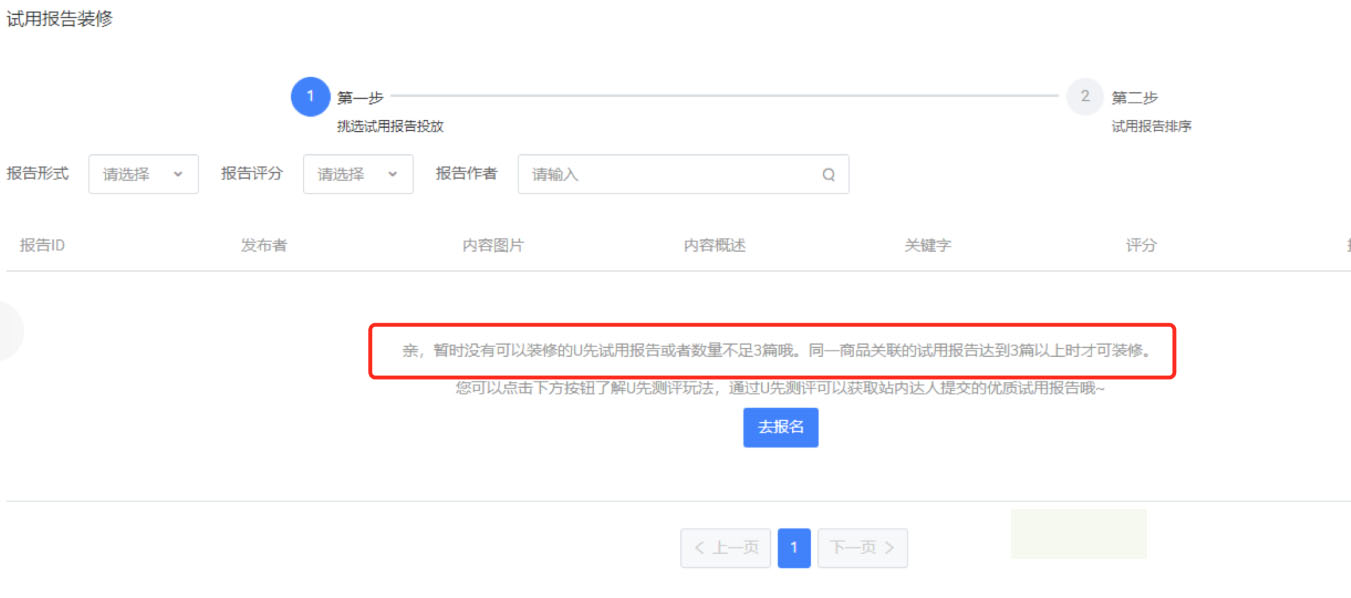Screen dimensions: 1351x598
Task: Click the 下一页 pagination button
Action: point(862,547)
